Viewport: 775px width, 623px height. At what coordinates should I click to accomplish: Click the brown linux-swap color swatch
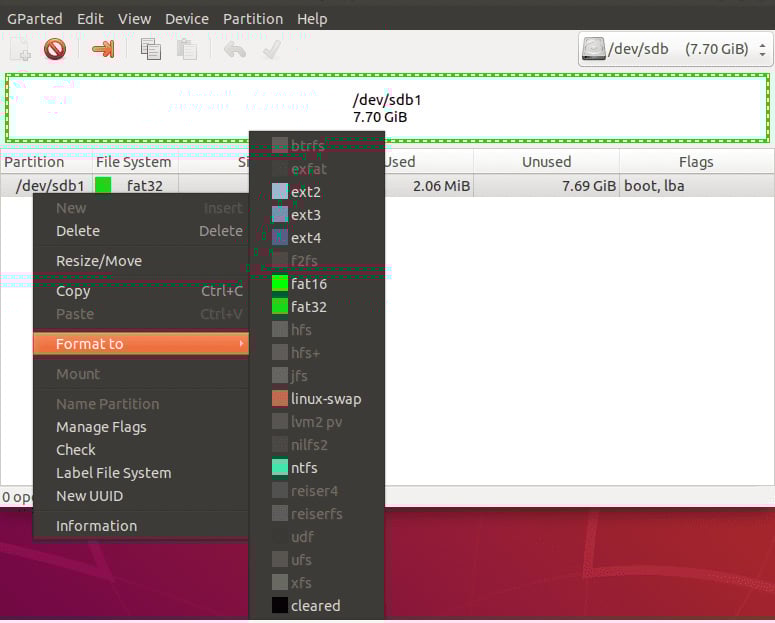tap(280, 398)
